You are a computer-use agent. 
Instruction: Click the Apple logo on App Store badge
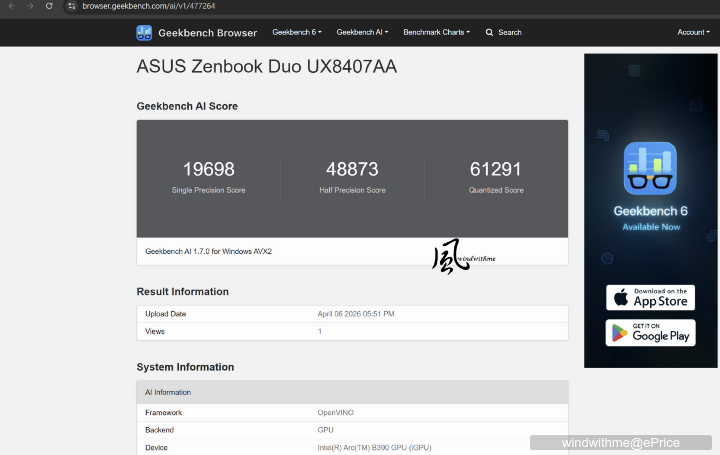(621, 298)
